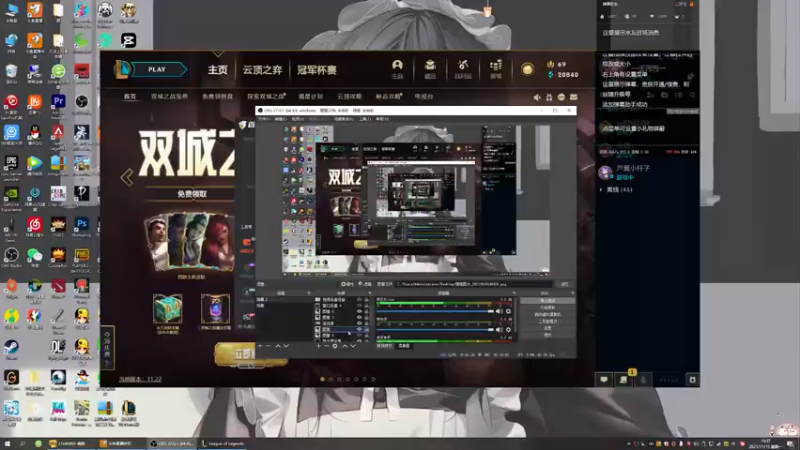Viewport: 800px width, 450px height.
Task: Open the first mixer channel gear settings
Action: click(x=508, y=311)
